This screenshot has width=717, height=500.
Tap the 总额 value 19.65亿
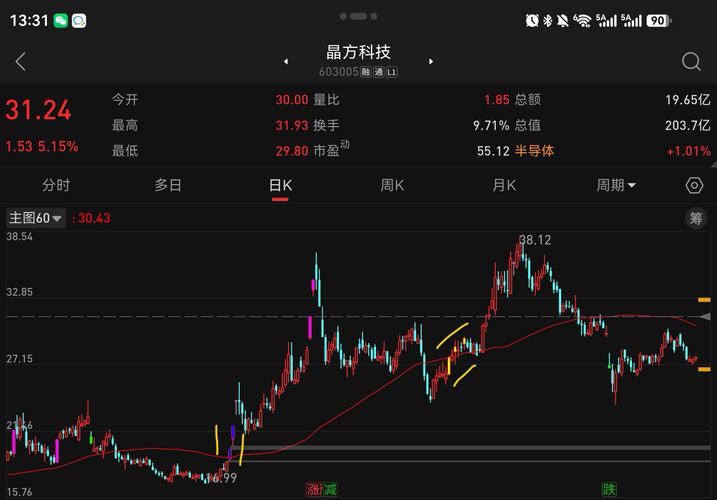tap(688, 100)
